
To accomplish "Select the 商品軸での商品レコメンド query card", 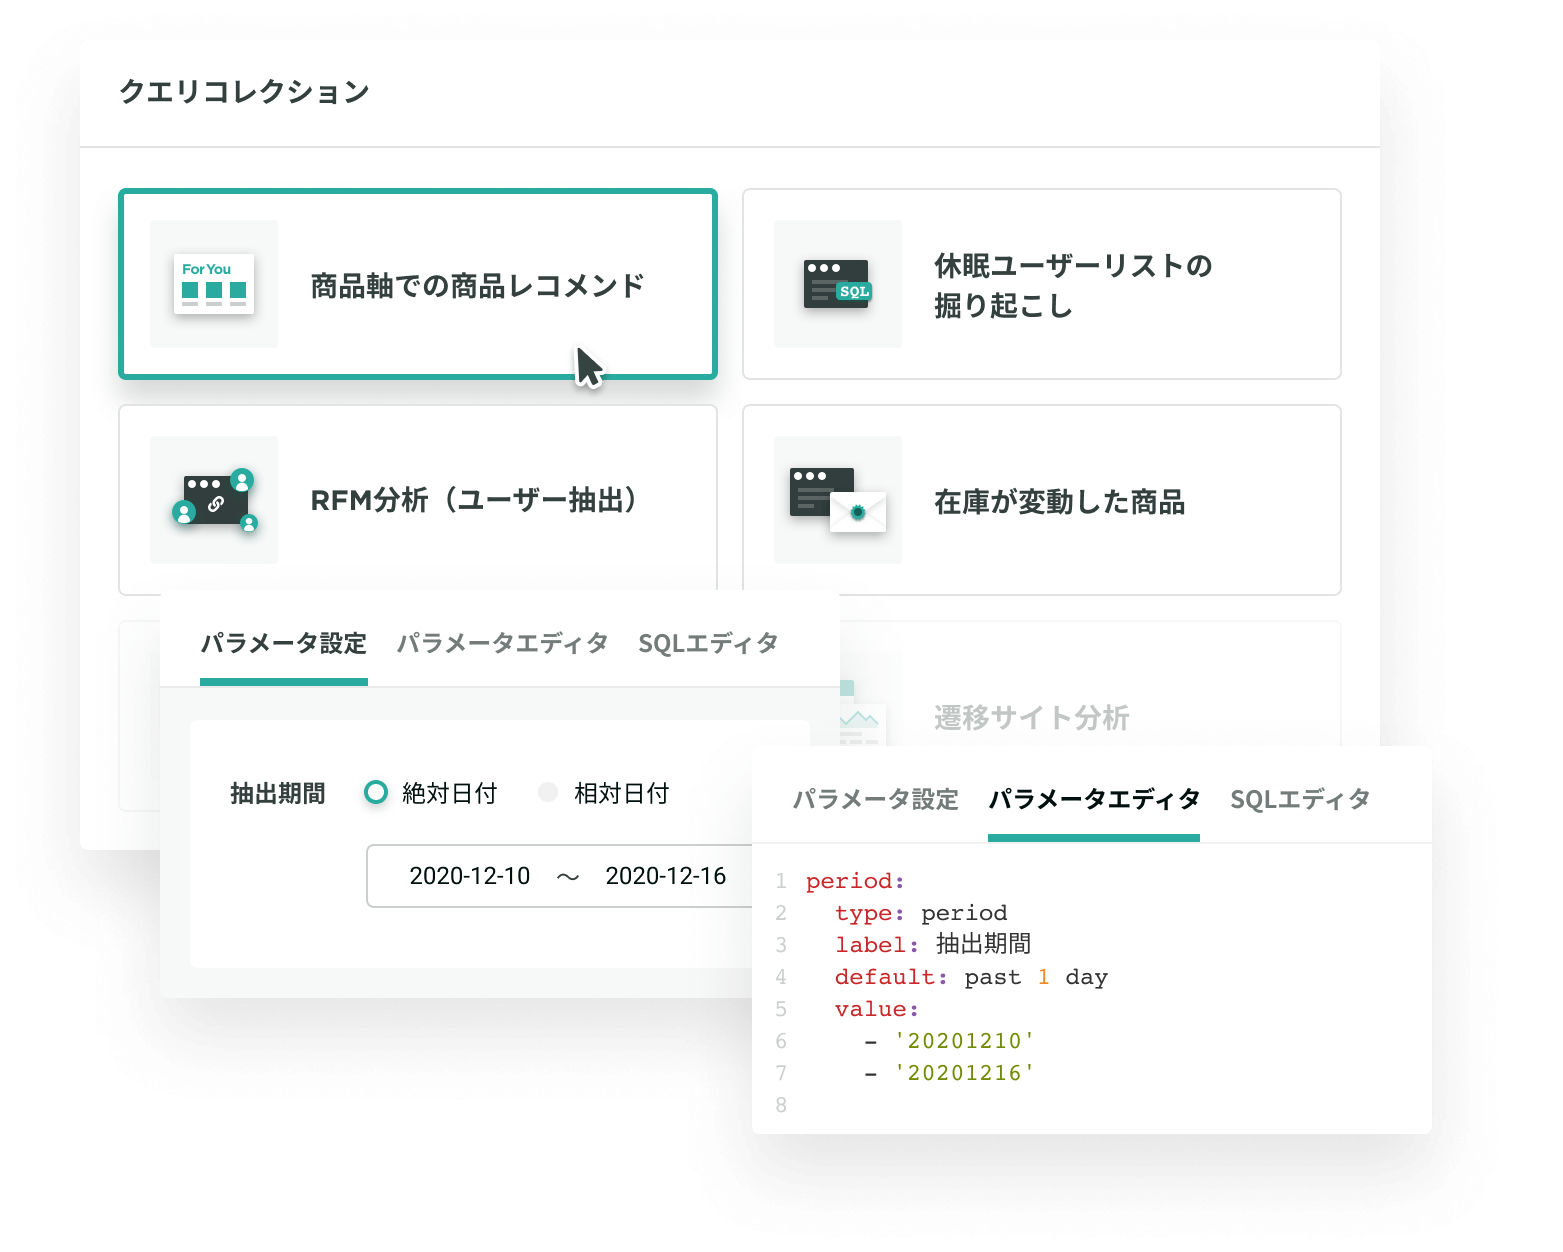I will click(x=417, y=285).
